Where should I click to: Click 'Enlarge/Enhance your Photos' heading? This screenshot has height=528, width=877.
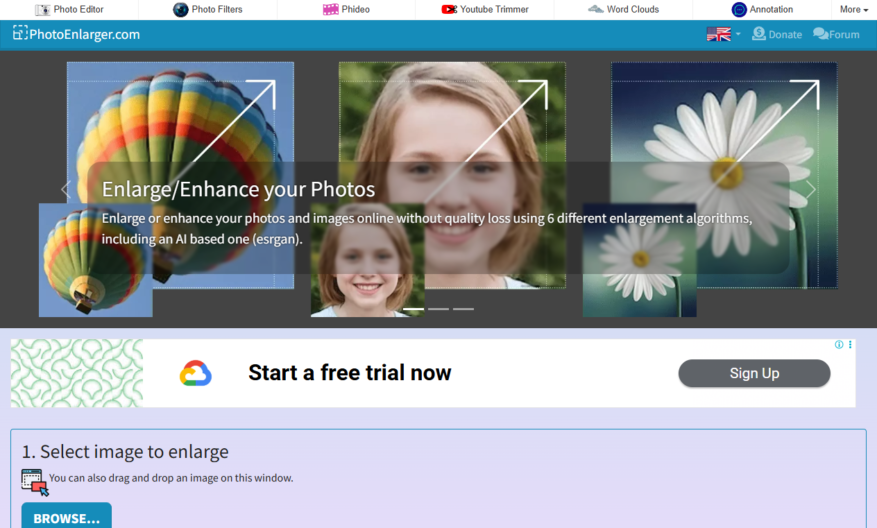[238, 190]
